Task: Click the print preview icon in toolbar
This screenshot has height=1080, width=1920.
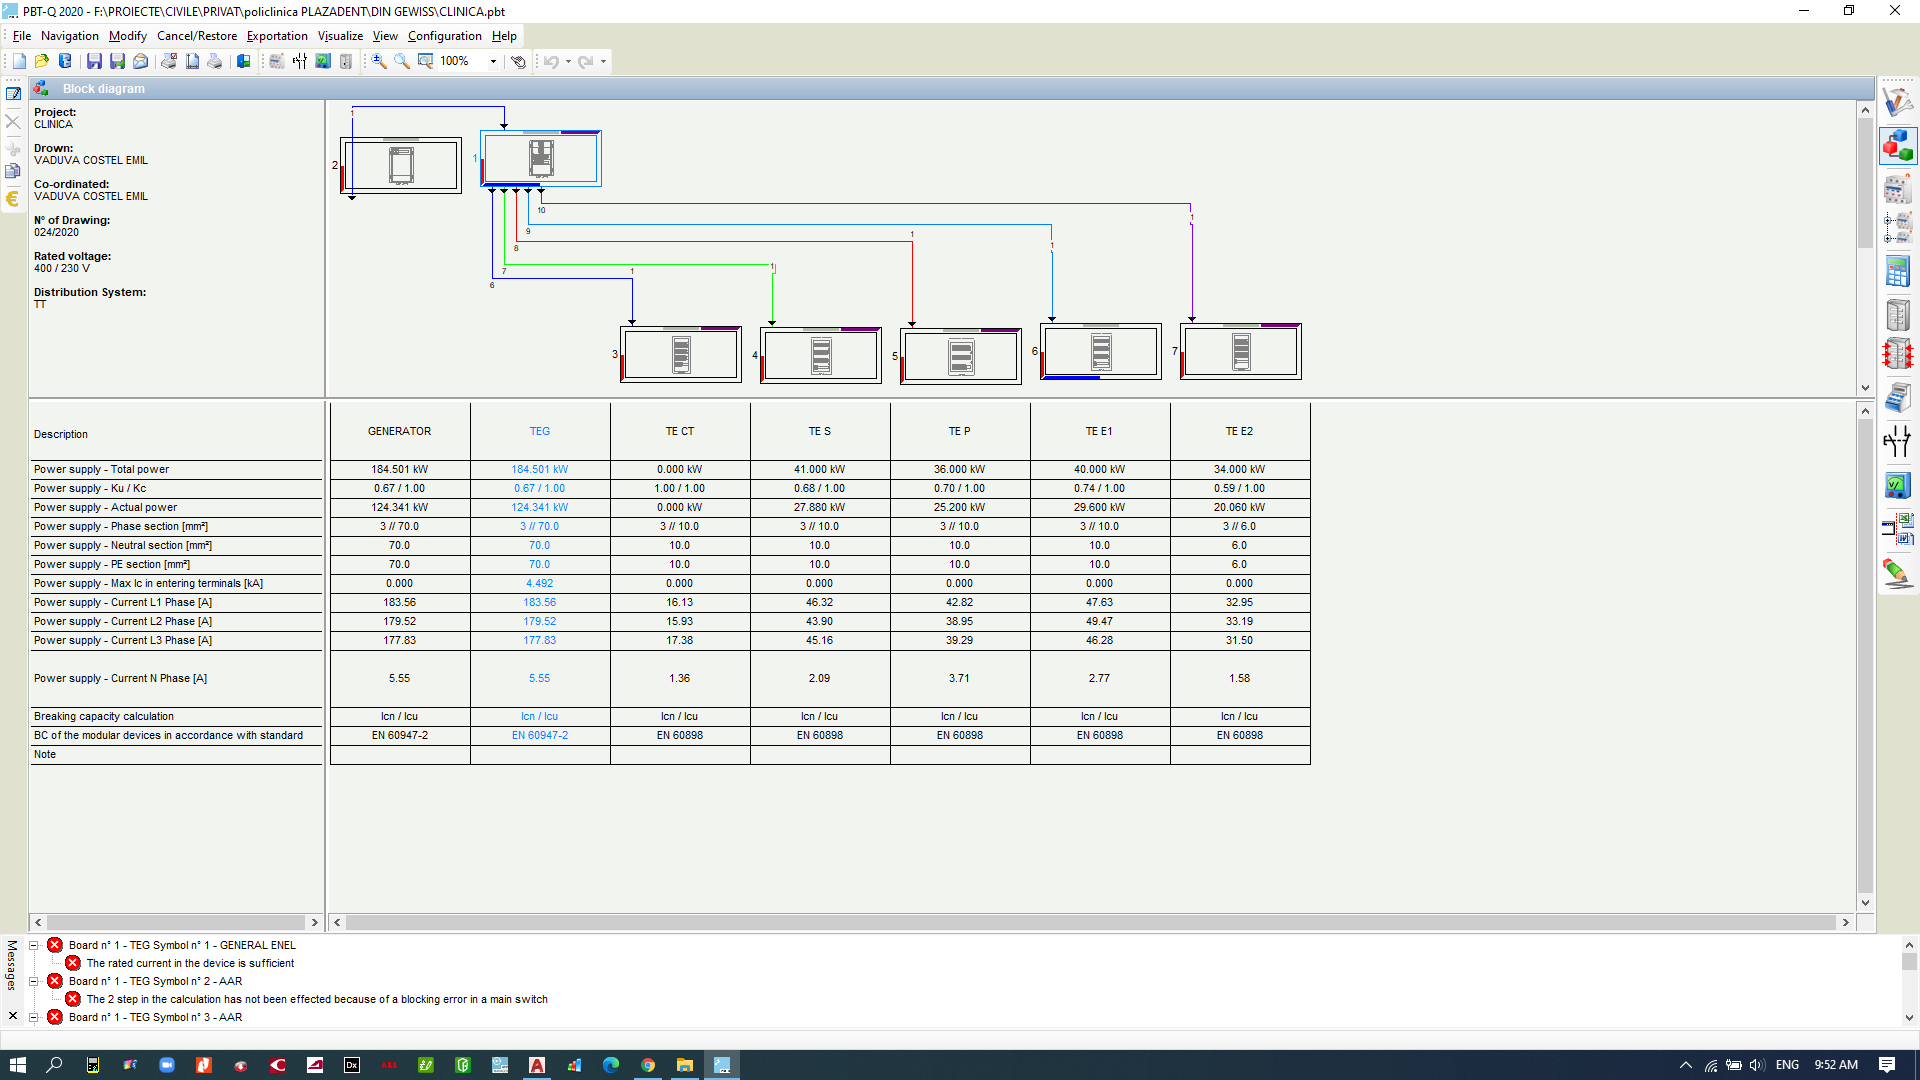Action: [169, 61]
